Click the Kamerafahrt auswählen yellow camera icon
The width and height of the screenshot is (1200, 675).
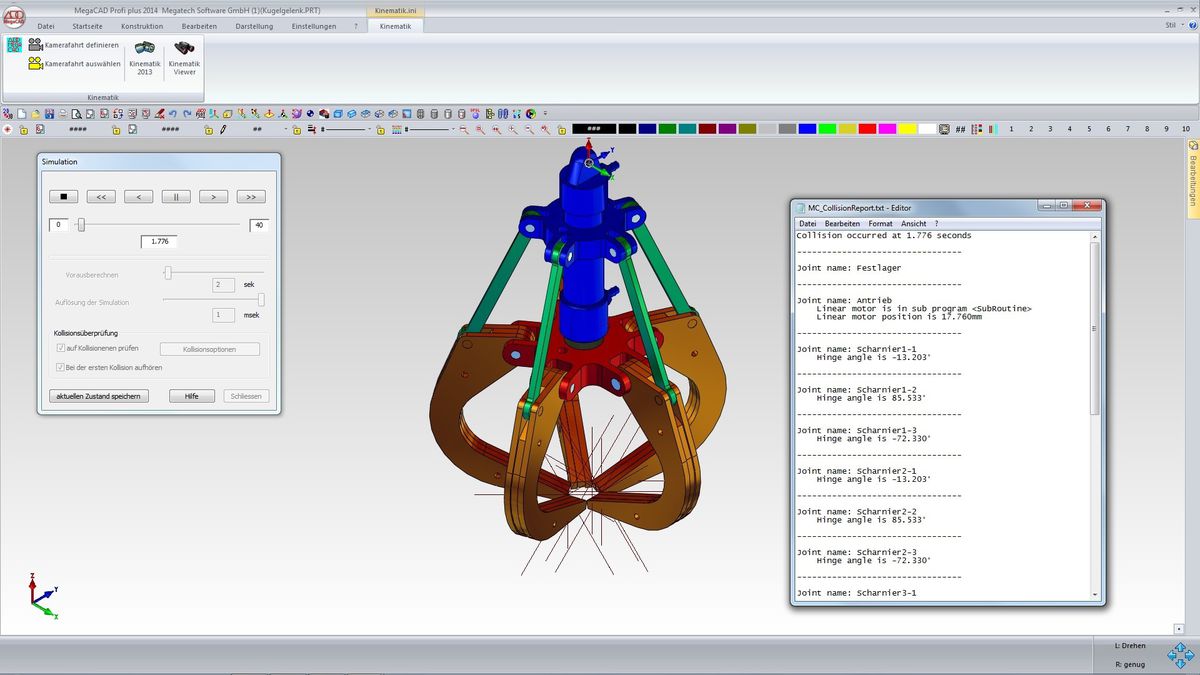click(x=36, y=64)
